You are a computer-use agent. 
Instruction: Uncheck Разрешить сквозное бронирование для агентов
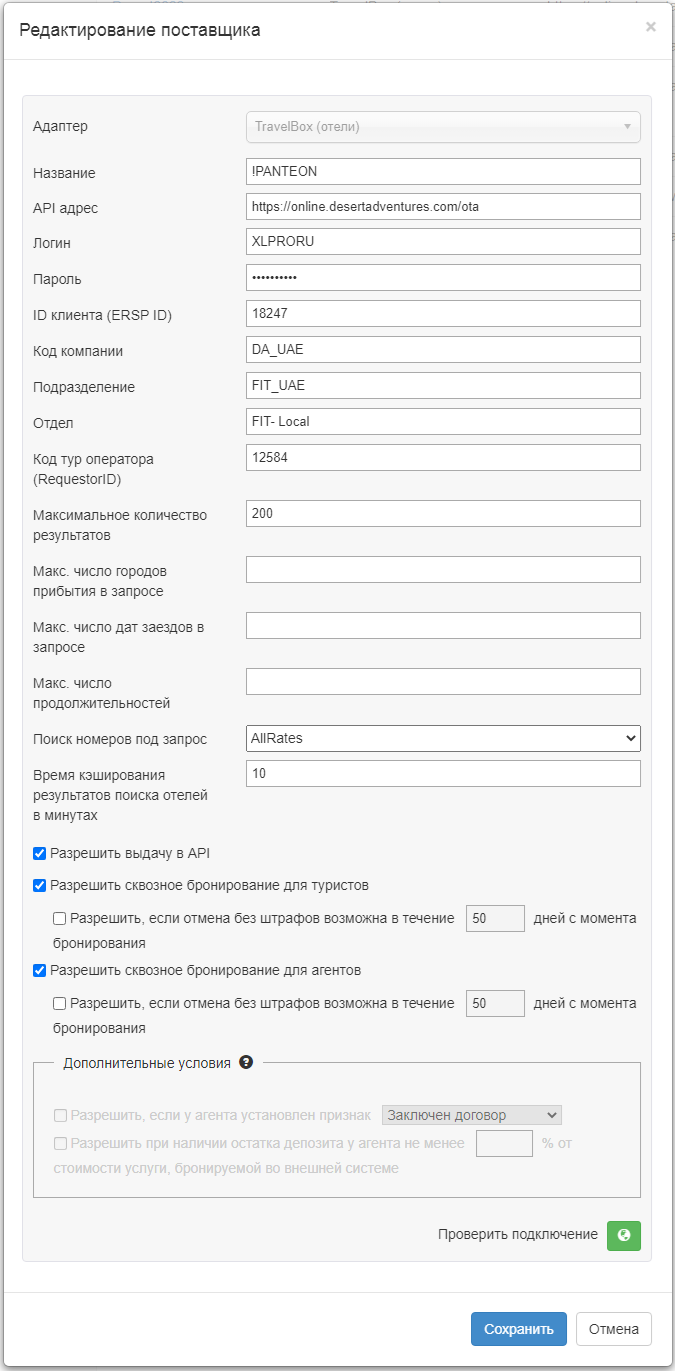point(39,969)
